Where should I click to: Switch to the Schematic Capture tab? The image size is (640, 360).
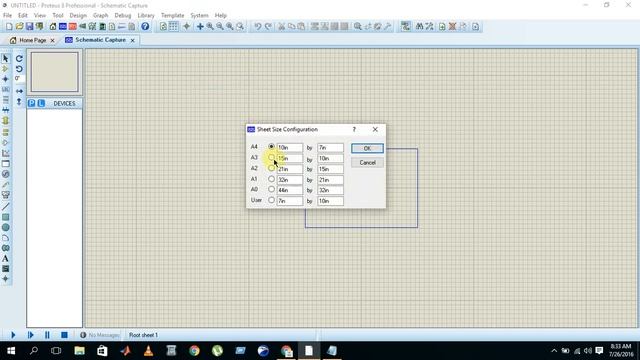click(100, 40)
